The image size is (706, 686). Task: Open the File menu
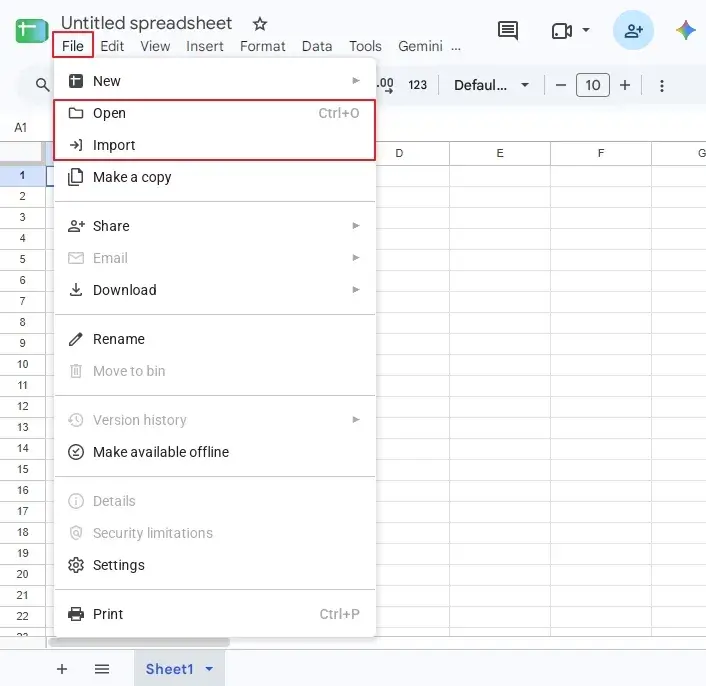tap(73, 46)
